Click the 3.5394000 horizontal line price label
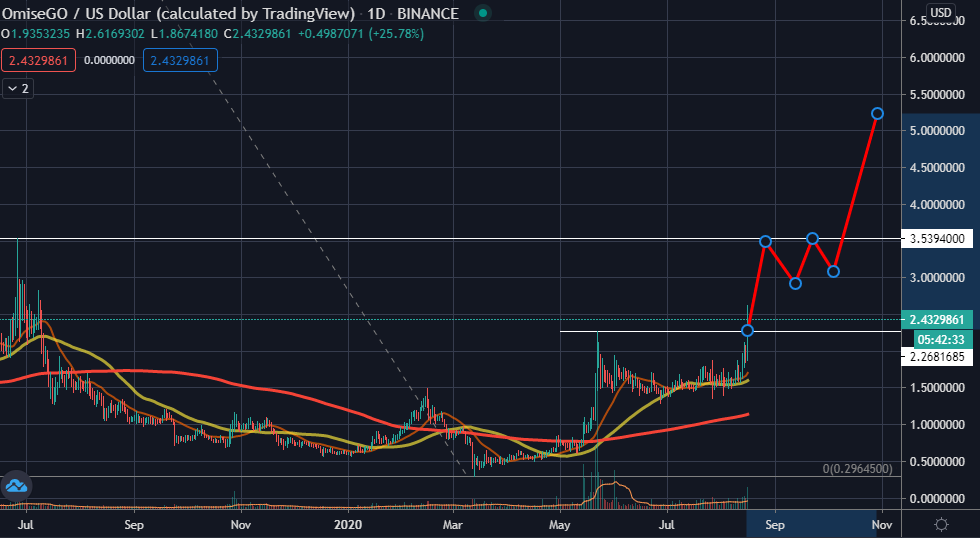 pos(936,239)
